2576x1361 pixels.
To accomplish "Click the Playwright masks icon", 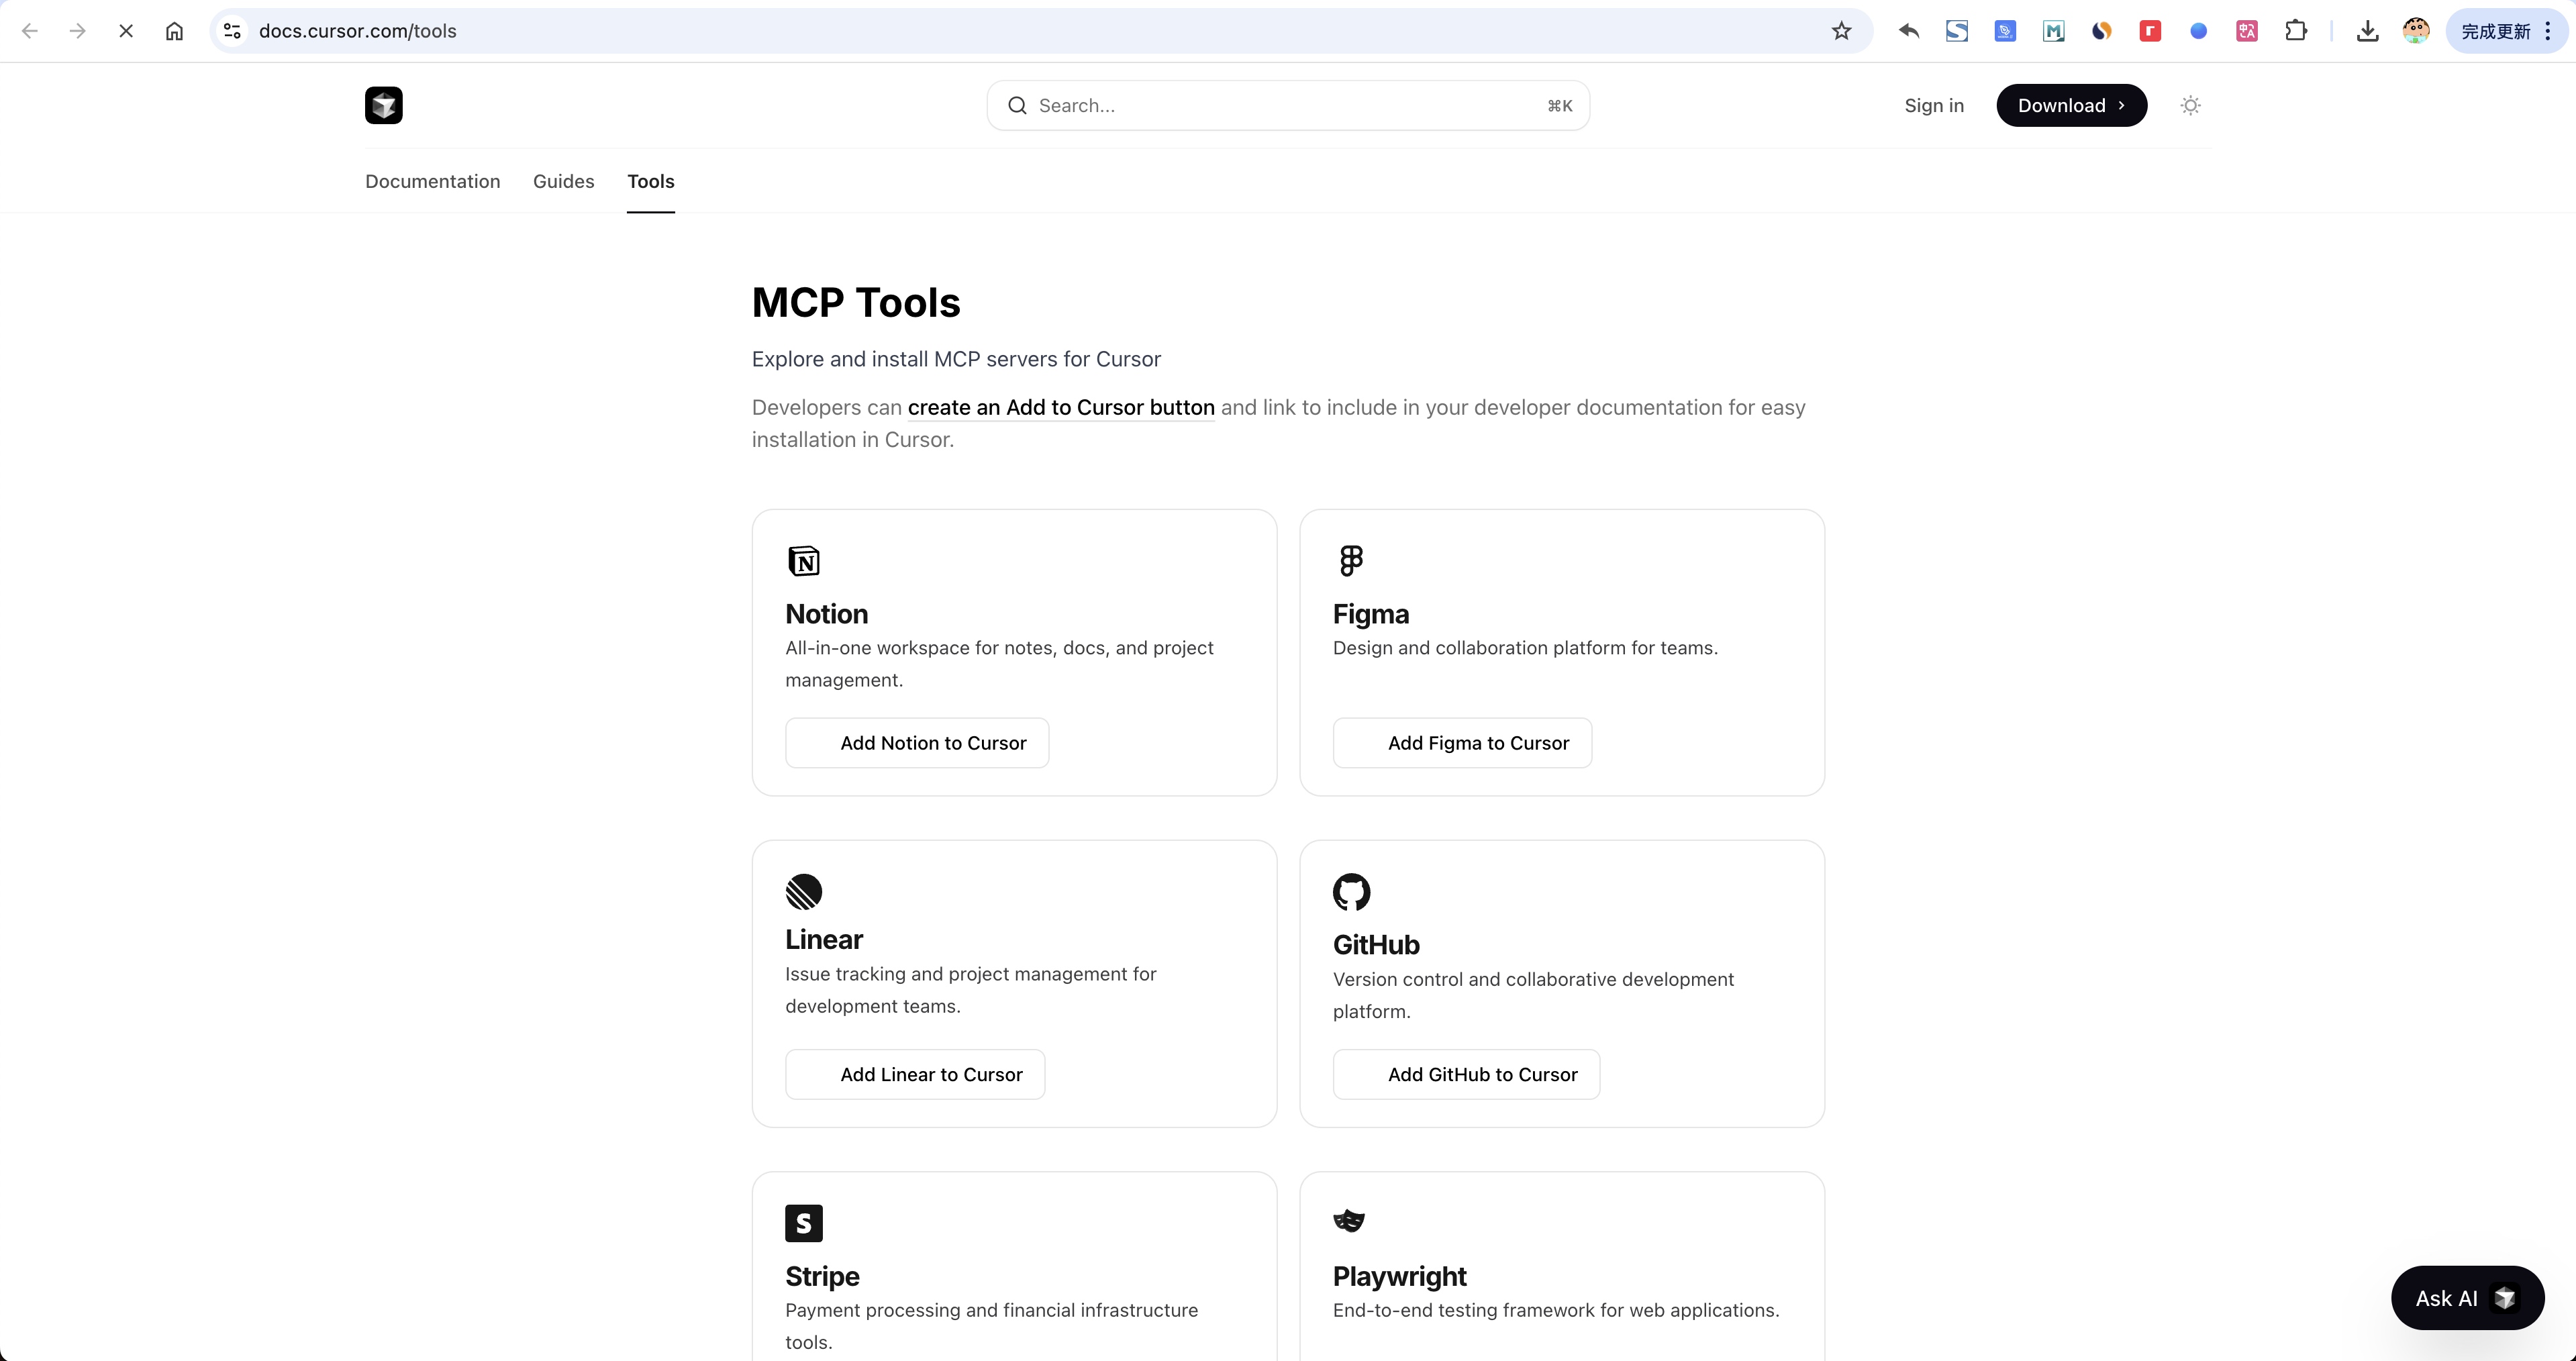I will tap(1349, 1221).
